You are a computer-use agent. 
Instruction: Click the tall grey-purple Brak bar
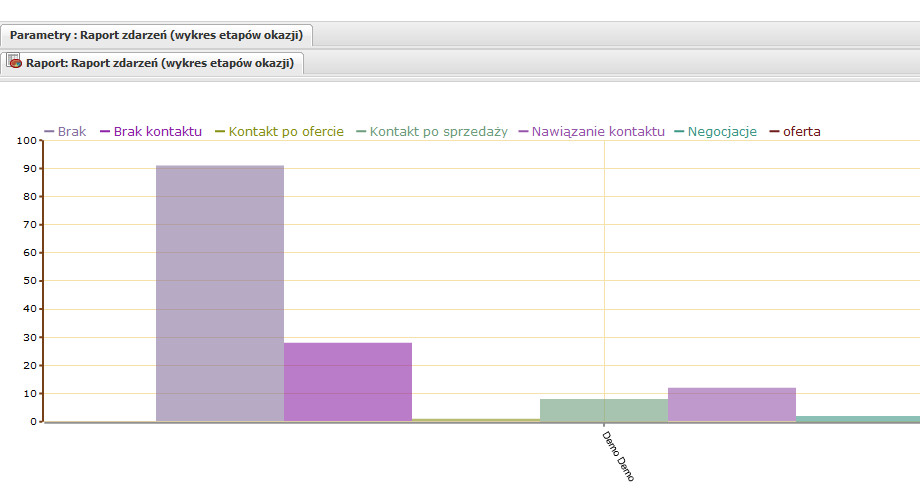pos(220,293)
